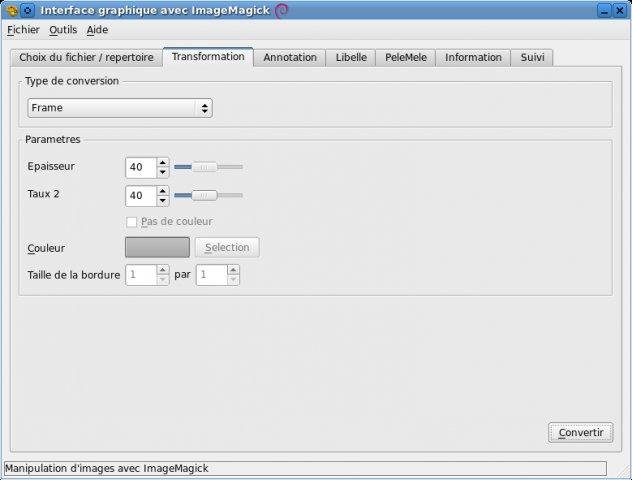The image size is (632, 480).
Task: Open the Fichier menu
Action: pos(23,30)
